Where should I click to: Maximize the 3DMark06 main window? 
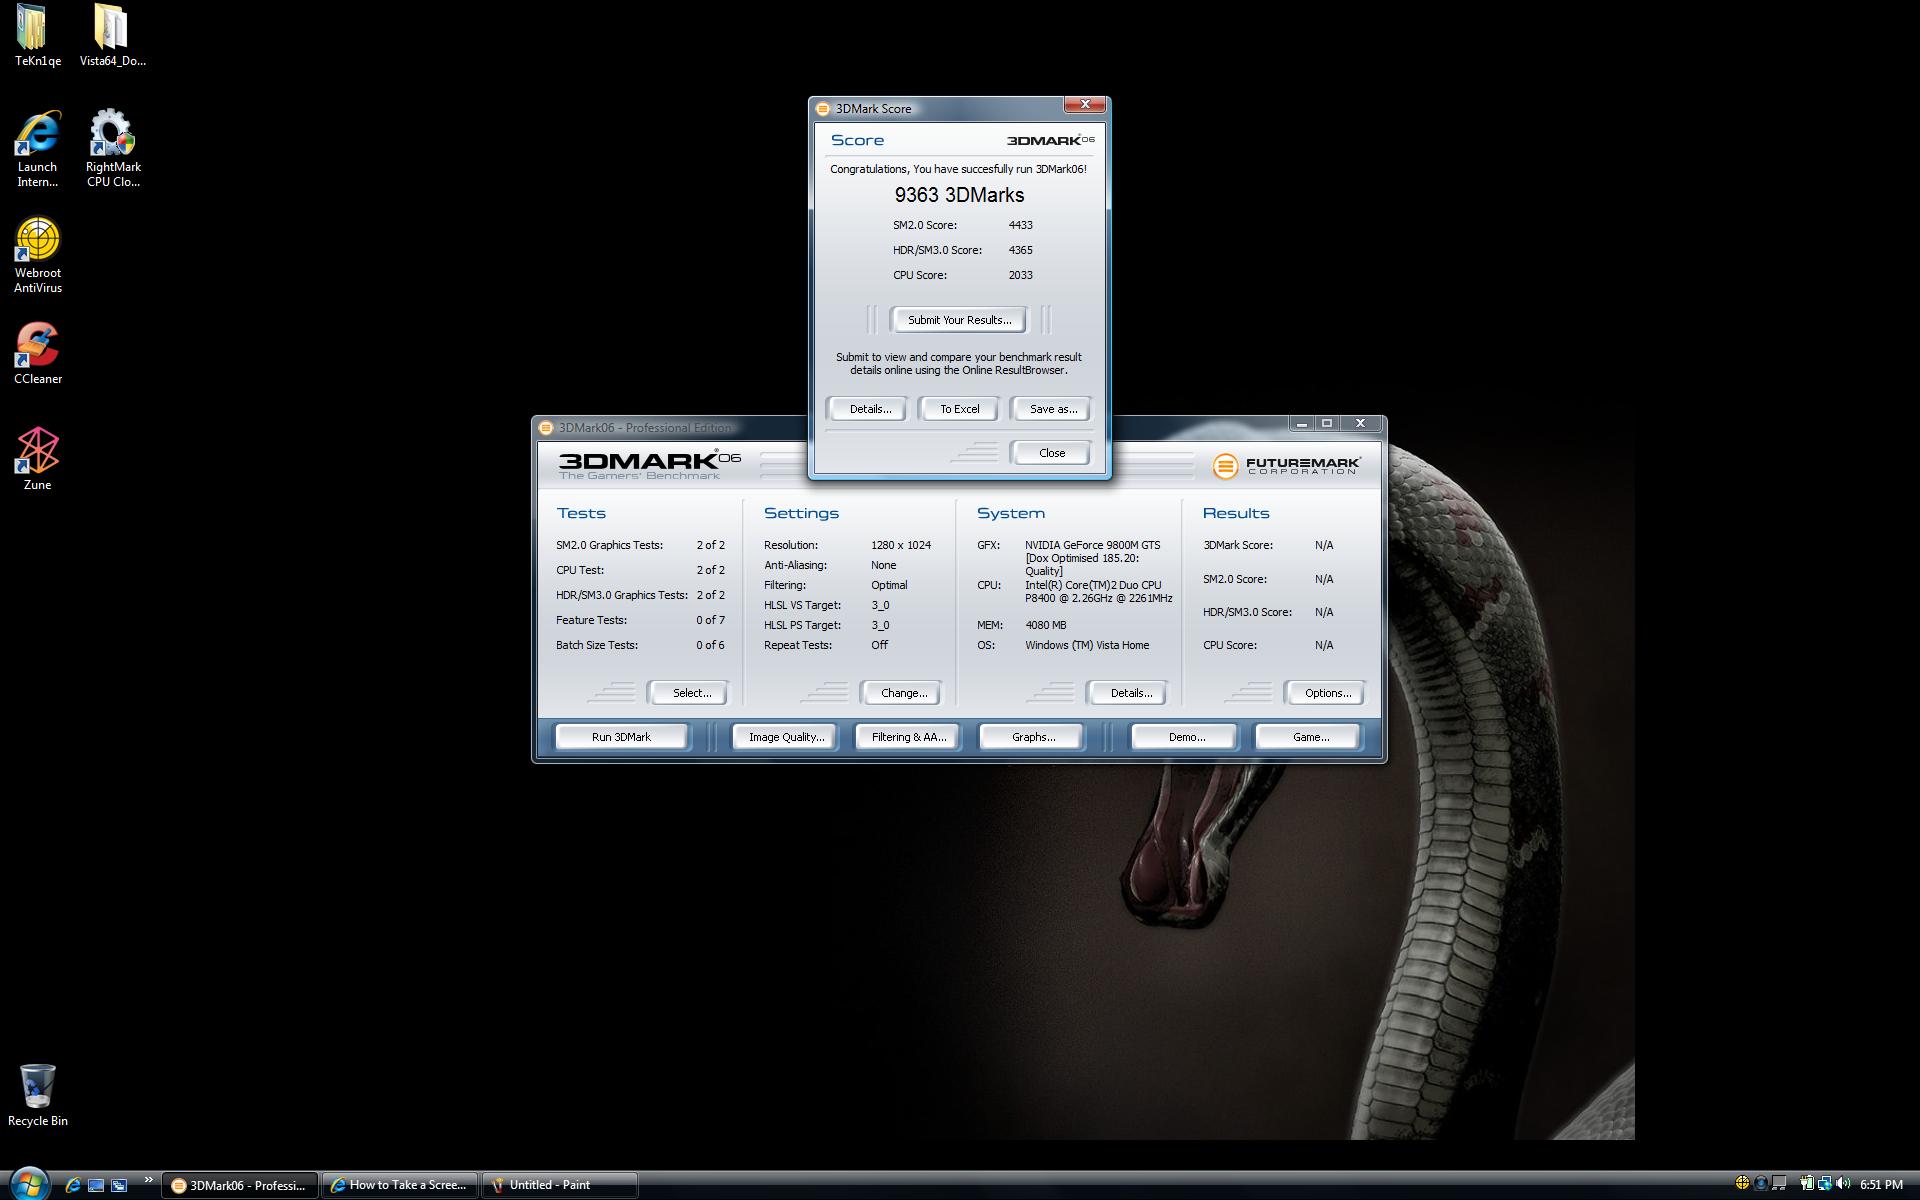coord(1327,424)
